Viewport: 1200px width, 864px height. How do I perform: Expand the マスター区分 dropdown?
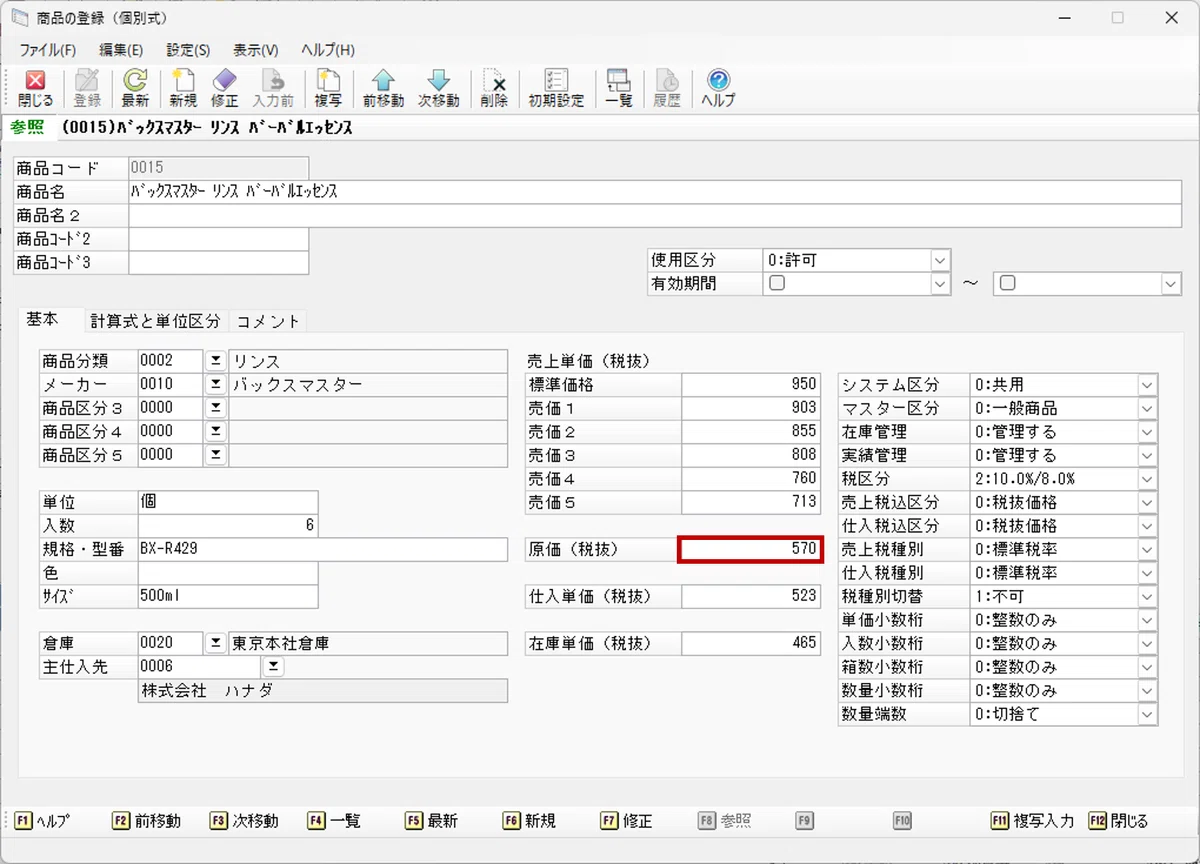click(1147, 409)
